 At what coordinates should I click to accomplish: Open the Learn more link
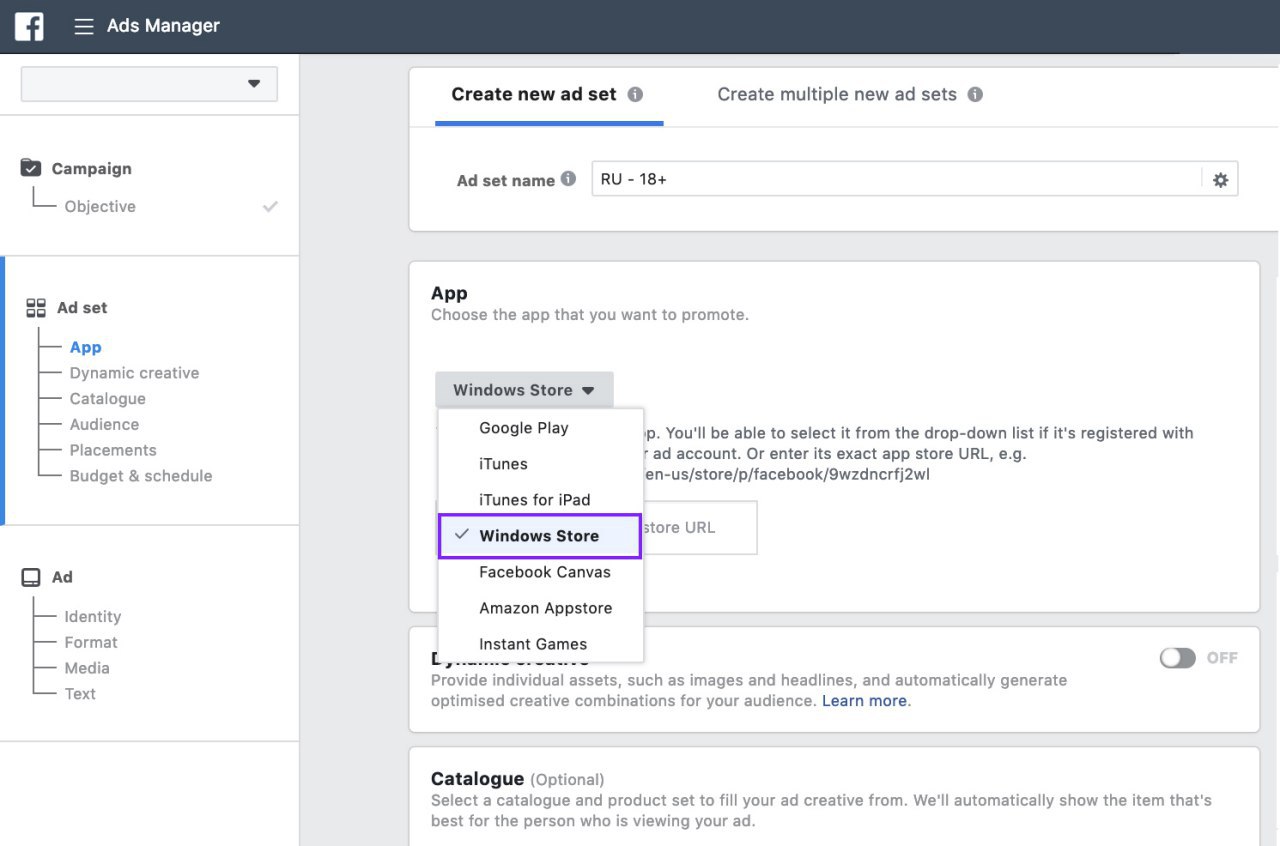864,701
